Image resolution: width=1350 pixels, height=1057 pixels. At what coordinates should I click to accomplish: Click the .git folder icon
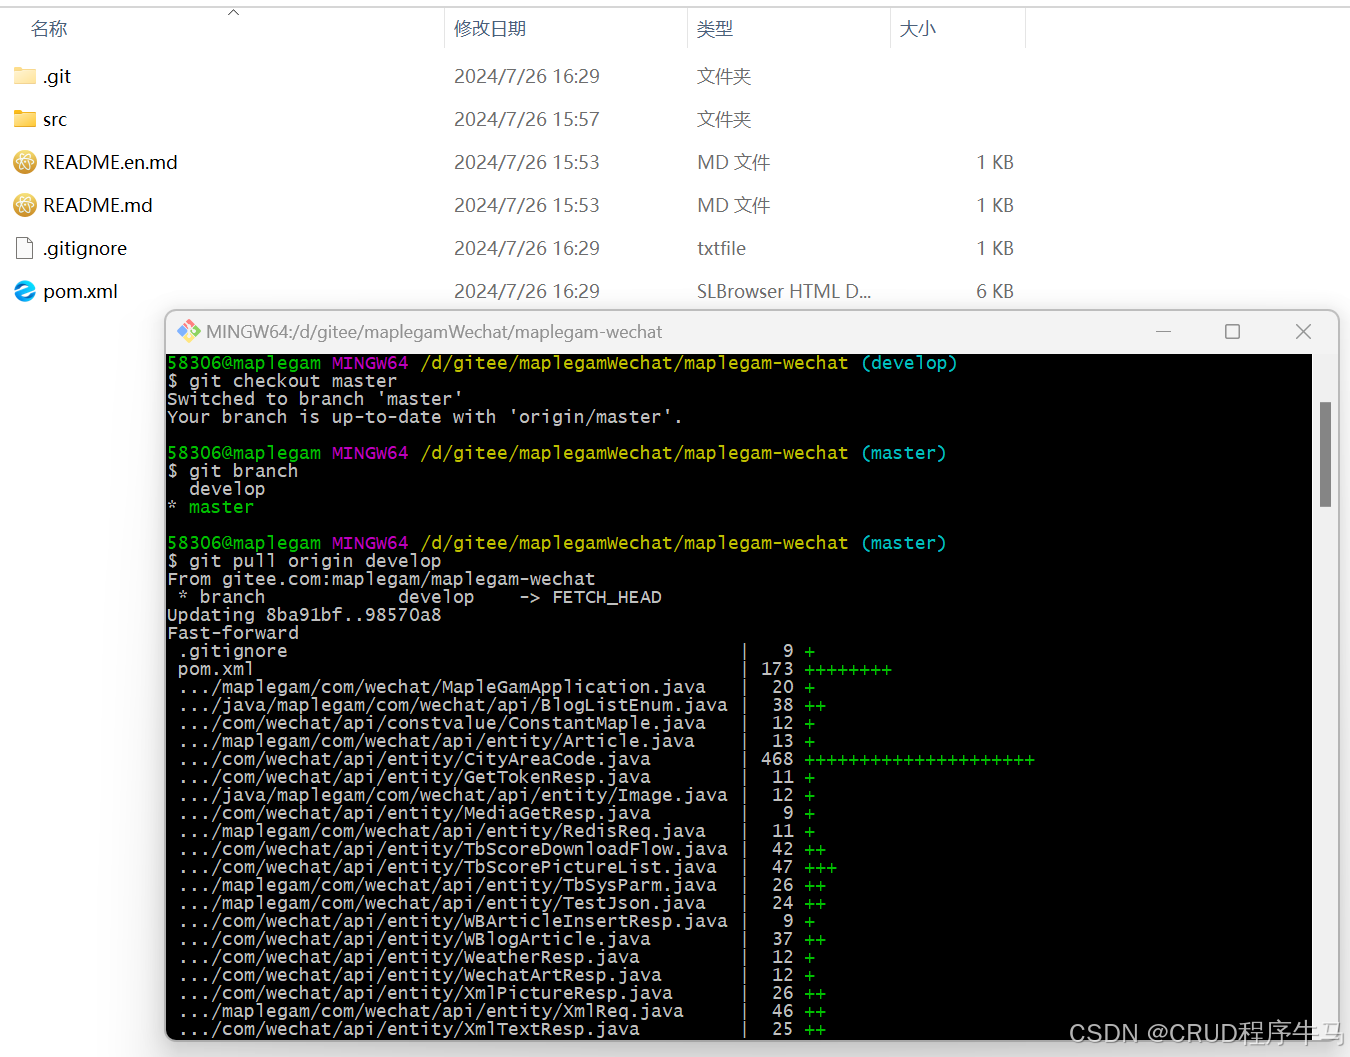click(x=25, y=76)
